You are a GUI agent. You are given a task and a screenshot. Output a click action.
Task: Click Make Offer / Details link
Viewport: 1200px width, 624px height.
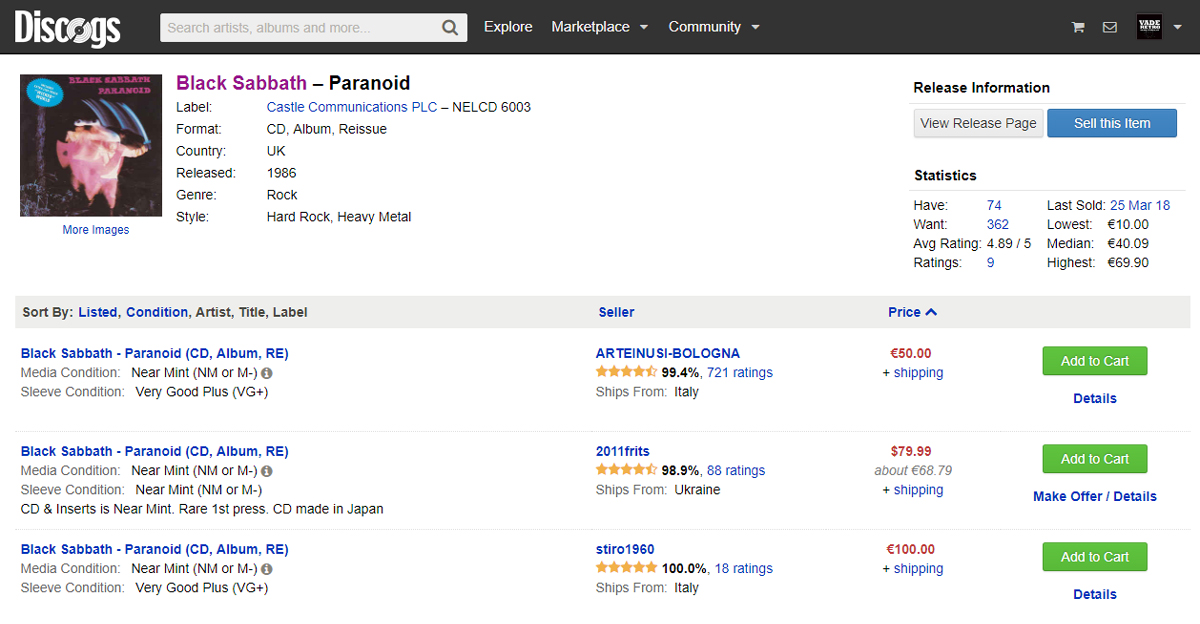point(1095,496)
